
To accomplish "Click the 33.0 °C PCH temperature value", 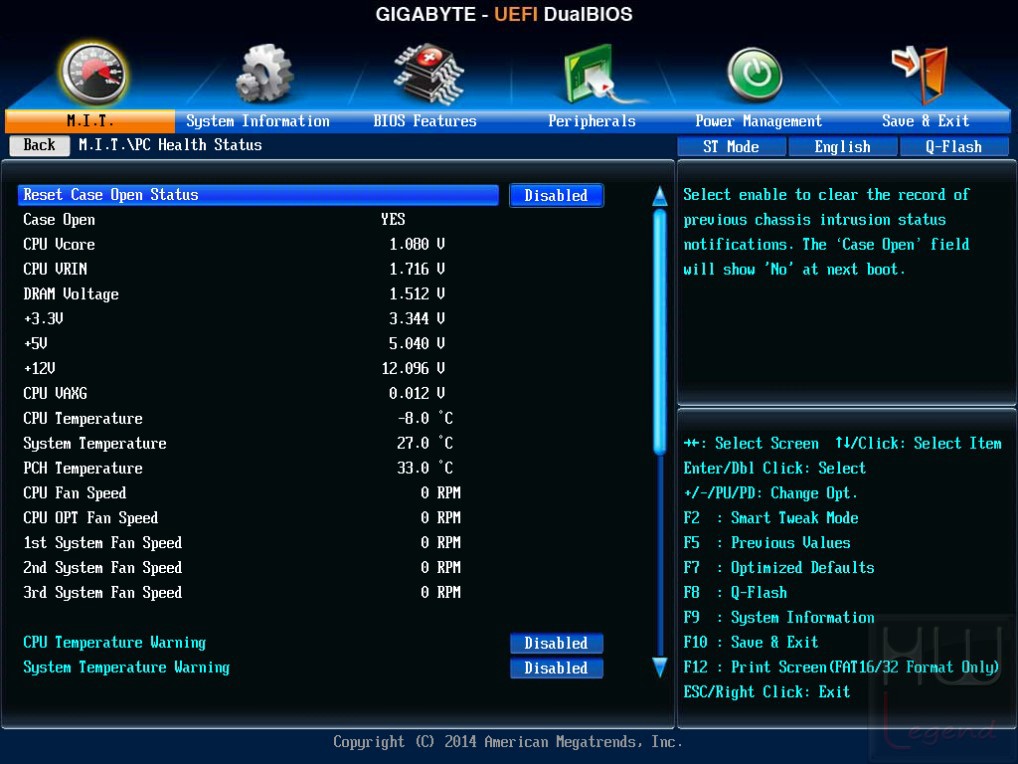I will click(x=425, y=468).
